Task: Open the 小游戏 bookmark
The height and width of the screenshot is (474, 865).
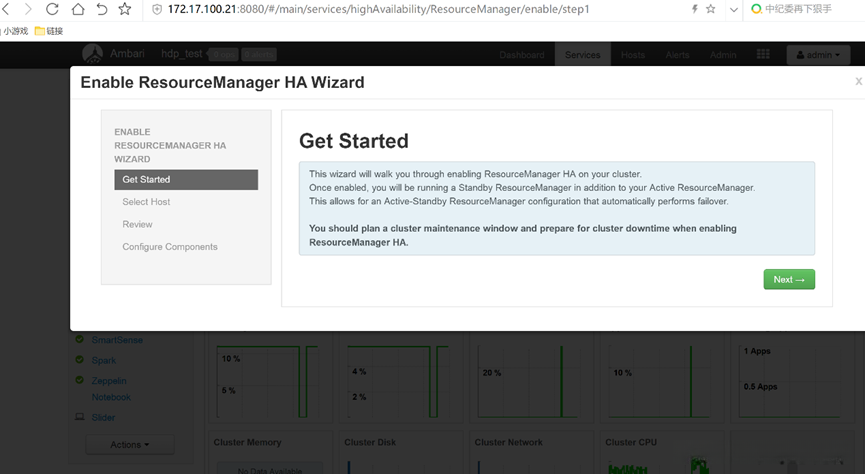Action: tap(15, 31)
